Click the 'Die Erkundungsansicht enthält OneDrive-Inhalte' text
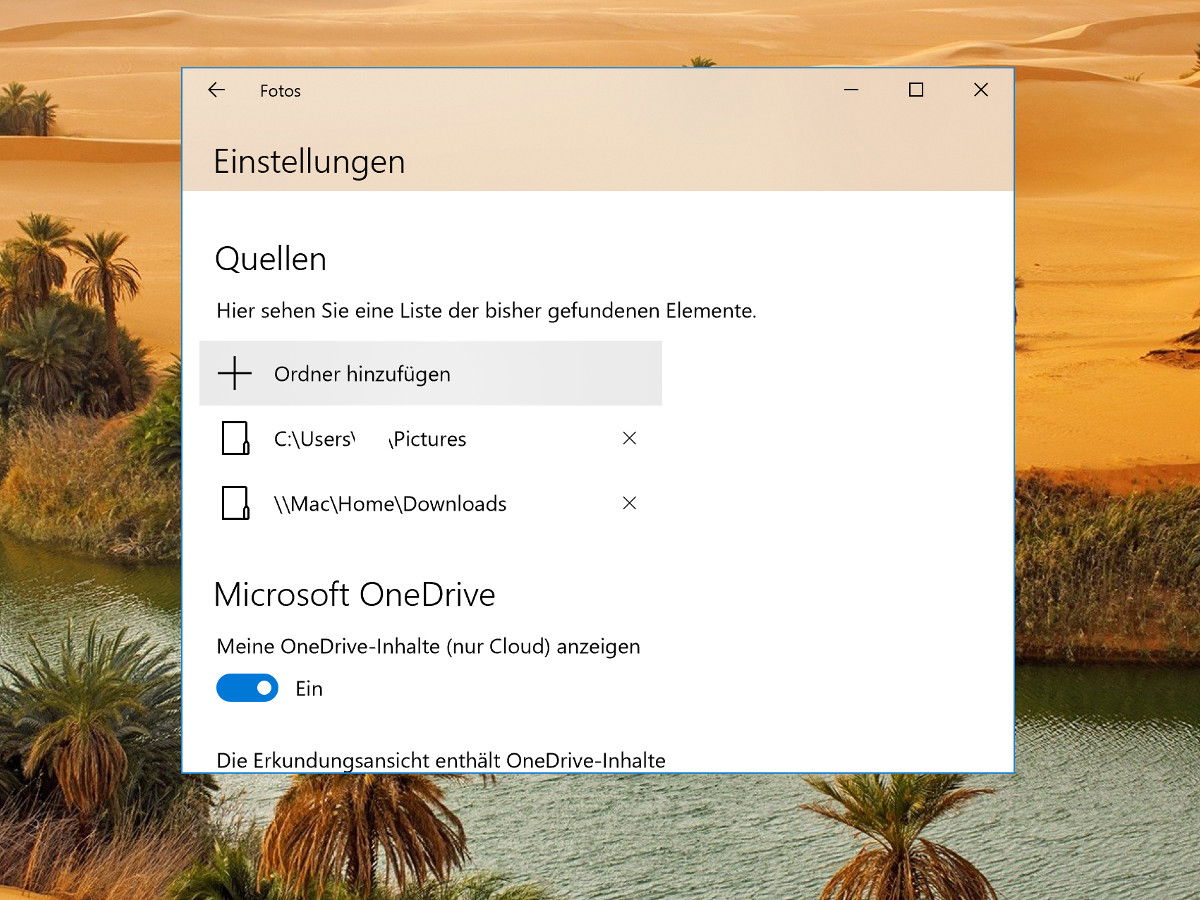Screen dimensions: 1200x900 (x=441, y=761)
